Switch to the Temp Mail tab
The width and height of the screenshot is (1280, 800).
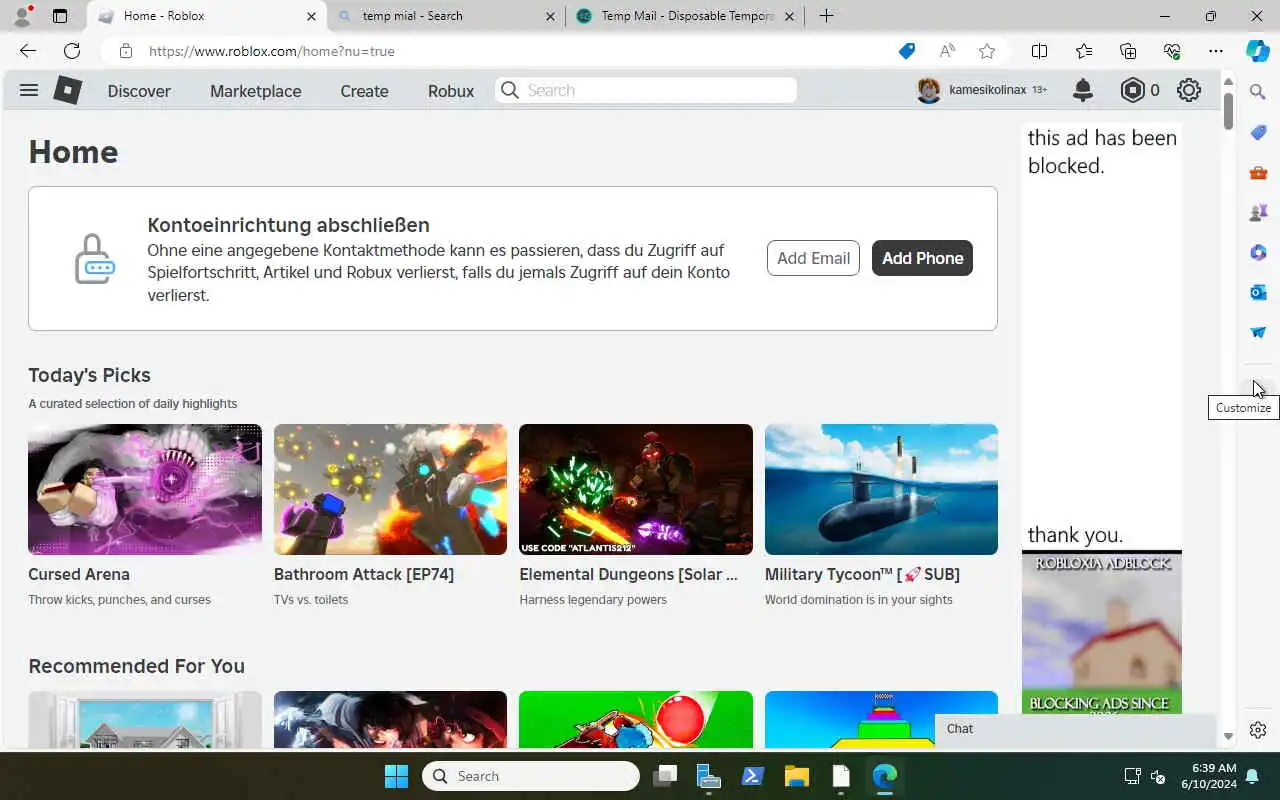tap(687, 16)
